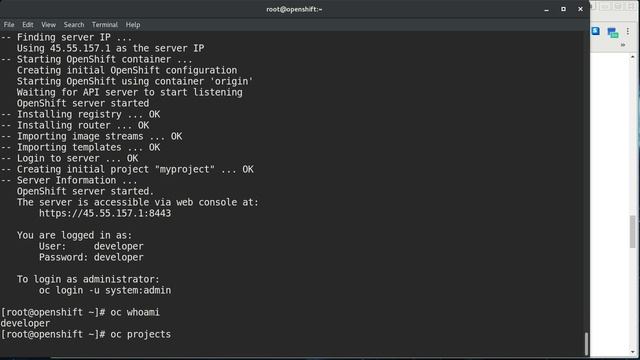Click the 'Creating initial OpenShift configuration' line

coord(127,70)
